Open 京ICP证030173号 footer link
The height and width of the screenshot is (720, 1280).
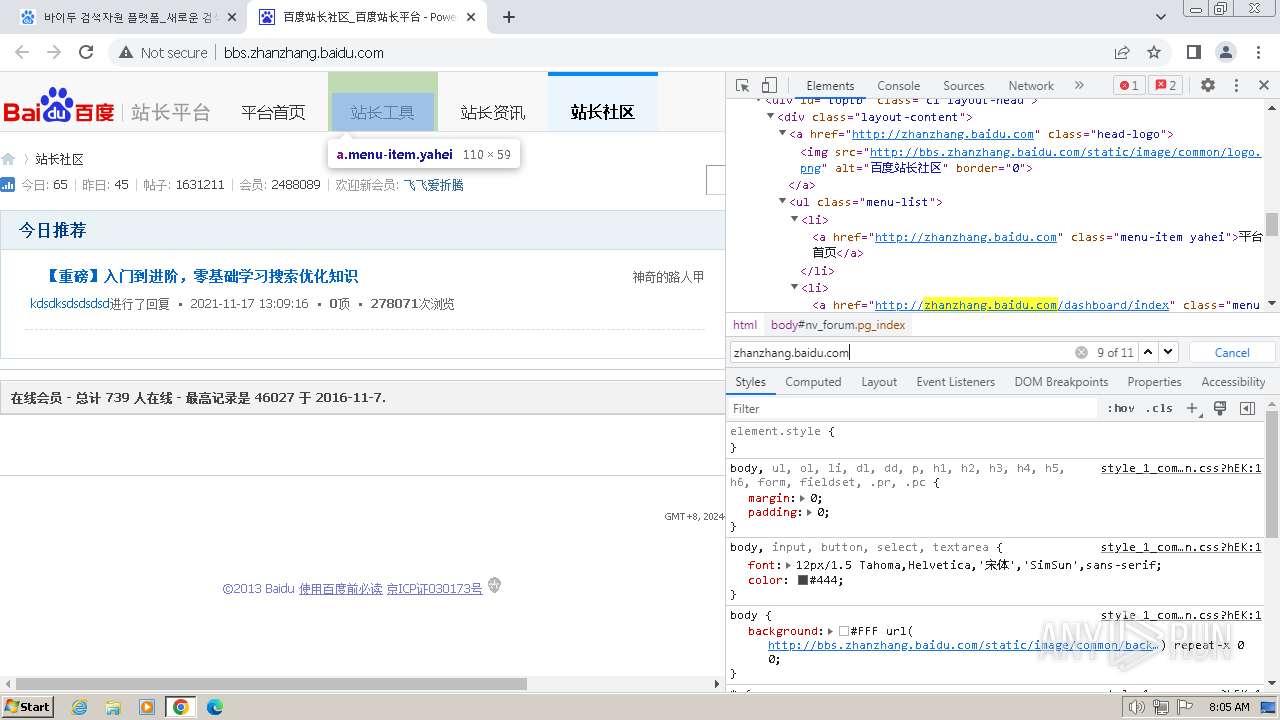tap(434, 589)
